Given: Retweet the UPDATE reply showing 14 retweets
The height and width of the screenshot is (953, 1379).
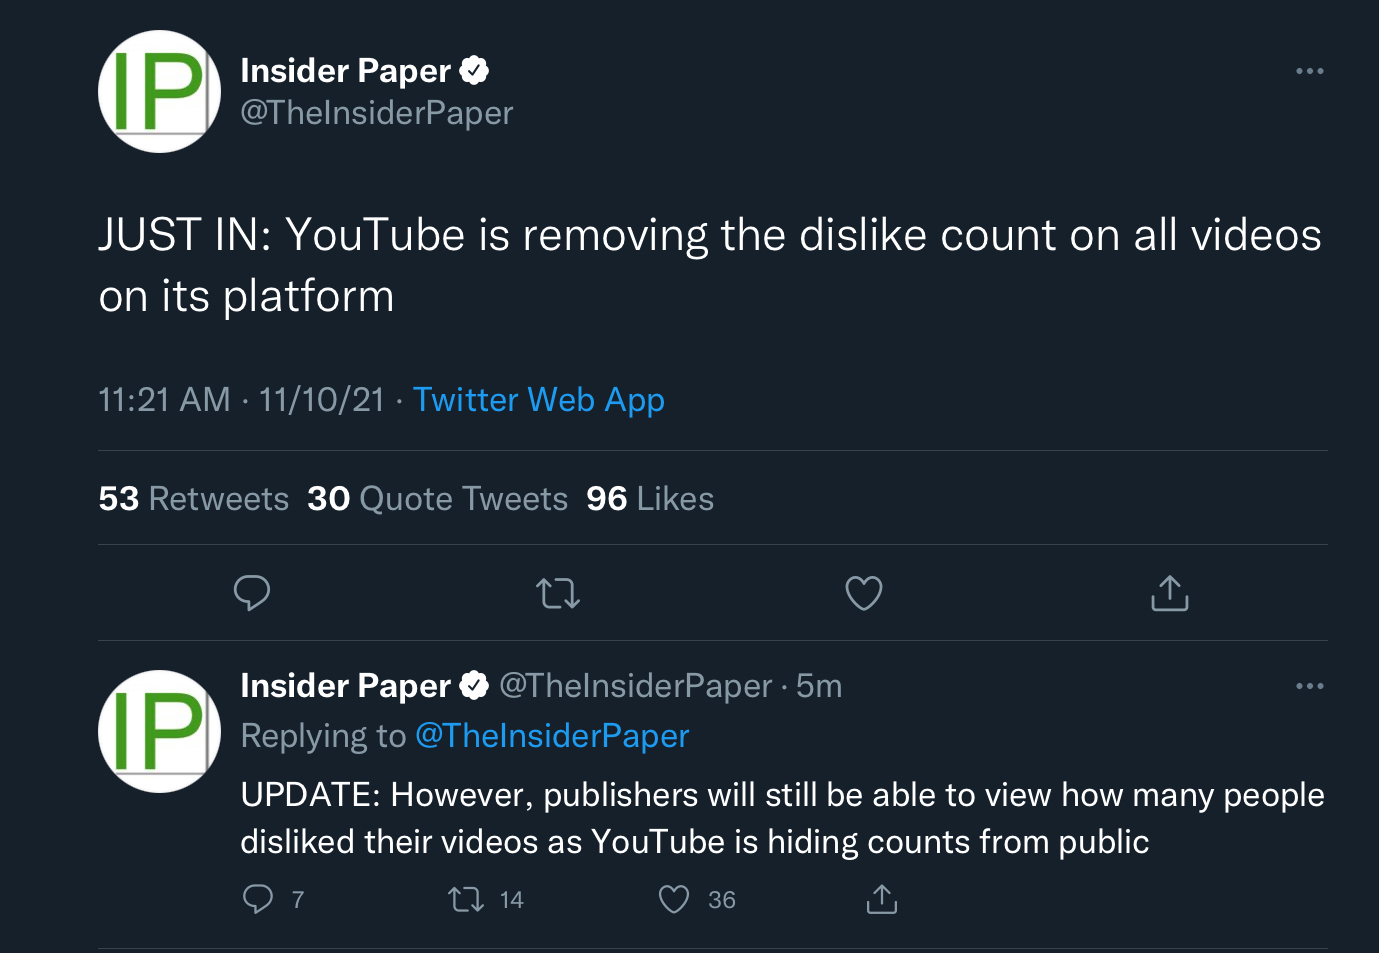Looking at the screenshot, I should (x=486, y=899).
